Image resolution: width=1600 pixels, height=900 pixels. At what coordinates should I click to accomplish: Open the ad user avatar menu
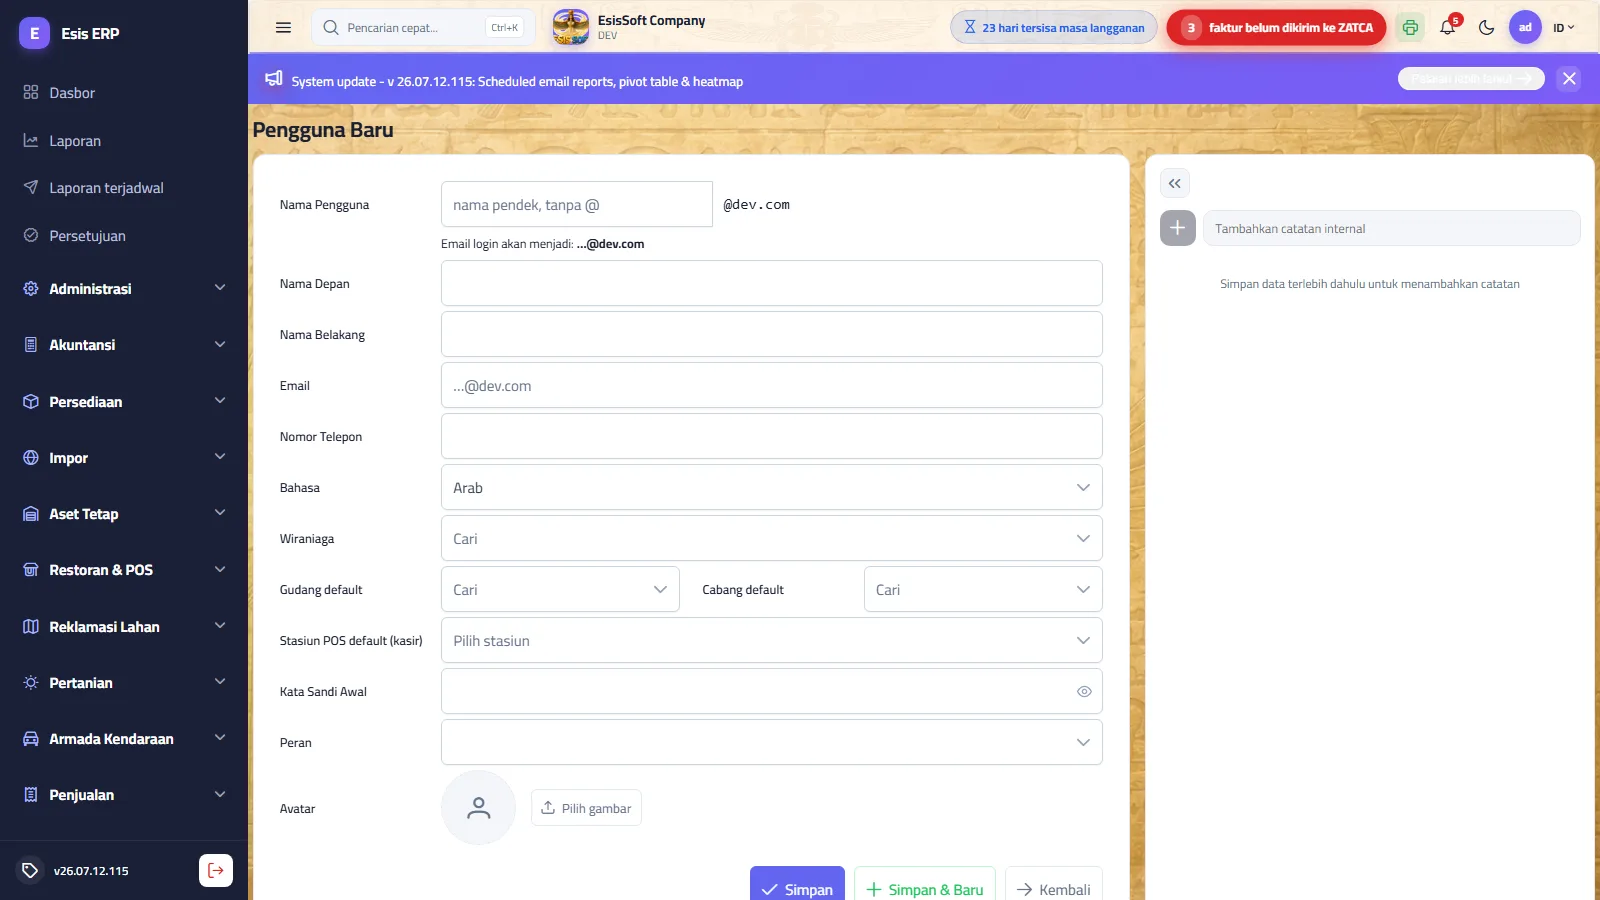coord(1525,28)
